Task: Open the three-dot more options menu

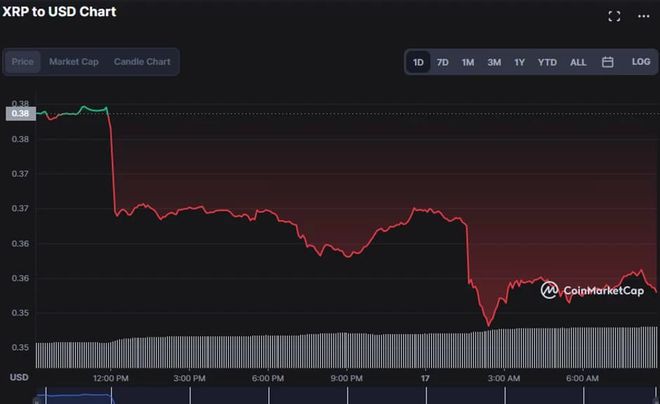Action: point(645,16)
